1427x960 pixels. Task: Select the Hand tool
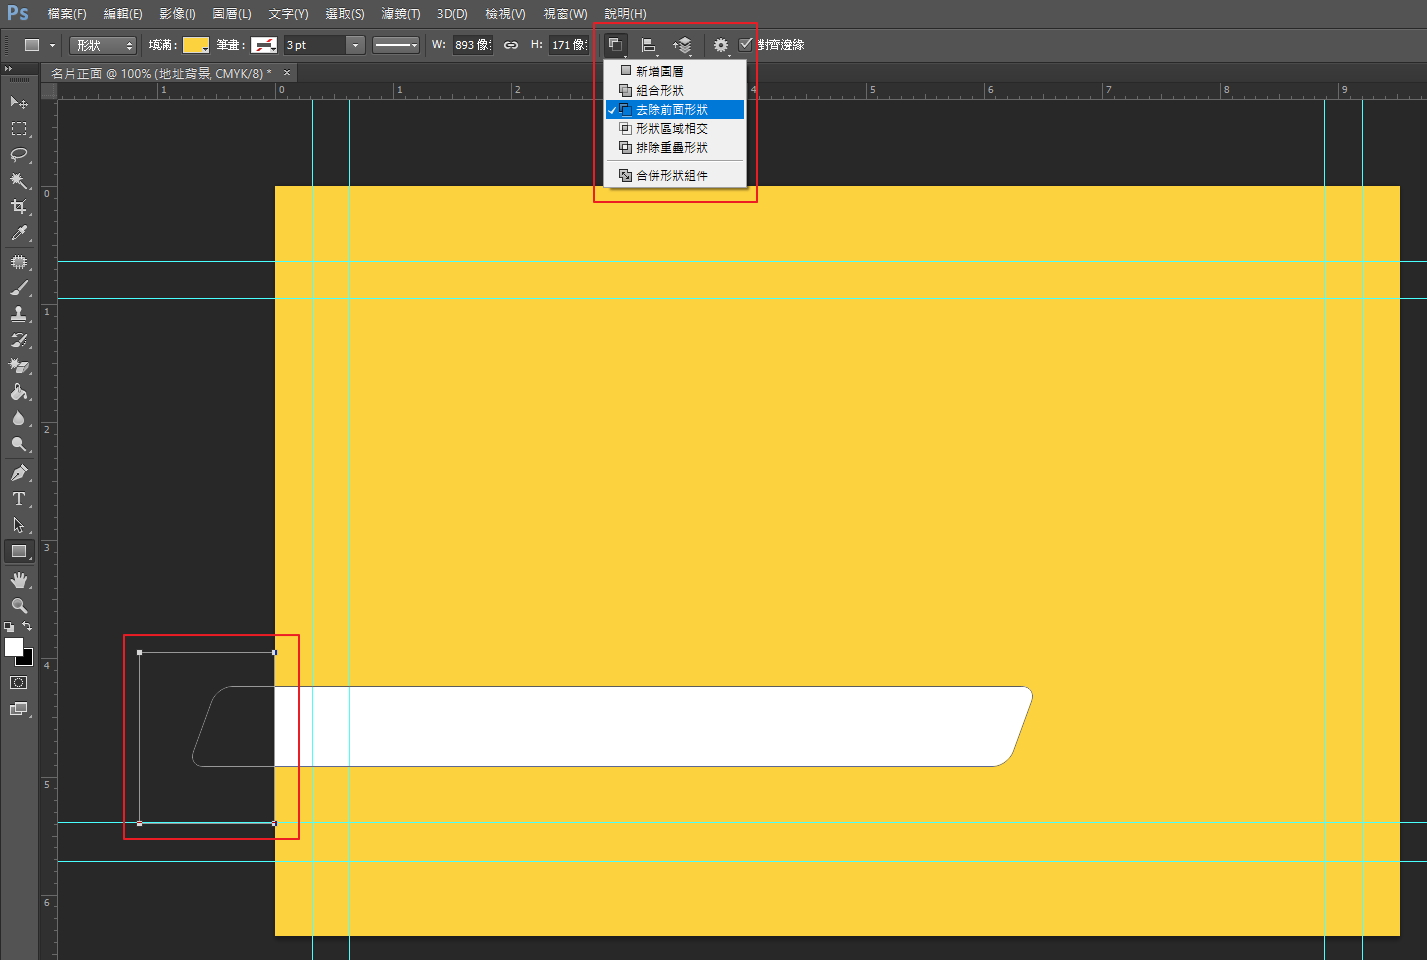click(19, 580)
